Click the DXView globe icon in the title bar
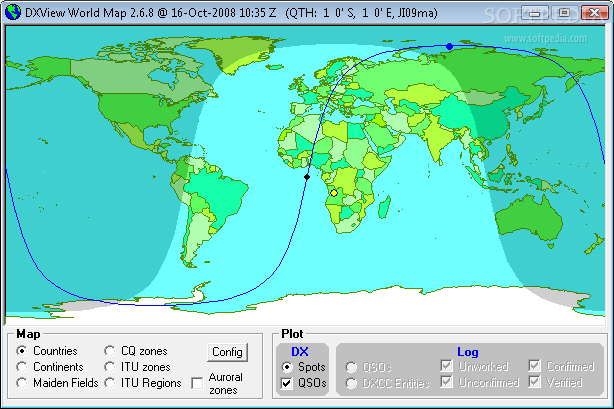Image resolution: width=614 pixels, height=409 pixels. (x=13, y=13)
